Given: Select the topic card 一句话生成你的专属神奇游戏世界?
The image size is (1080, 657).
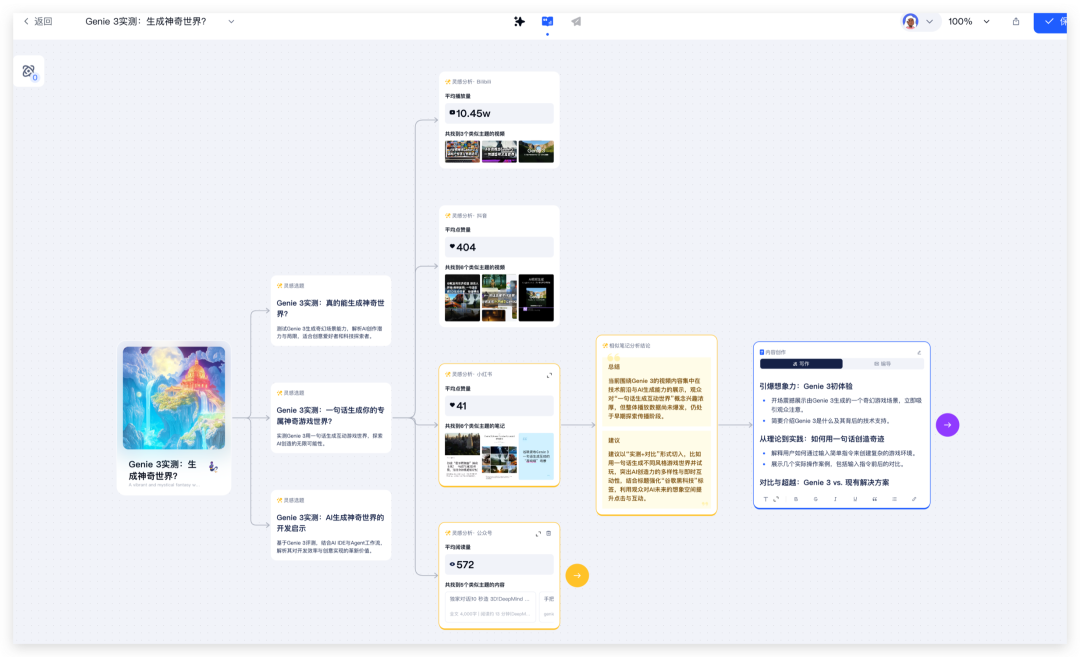Looking at the screenshot, I should click(x=331, y=418).
